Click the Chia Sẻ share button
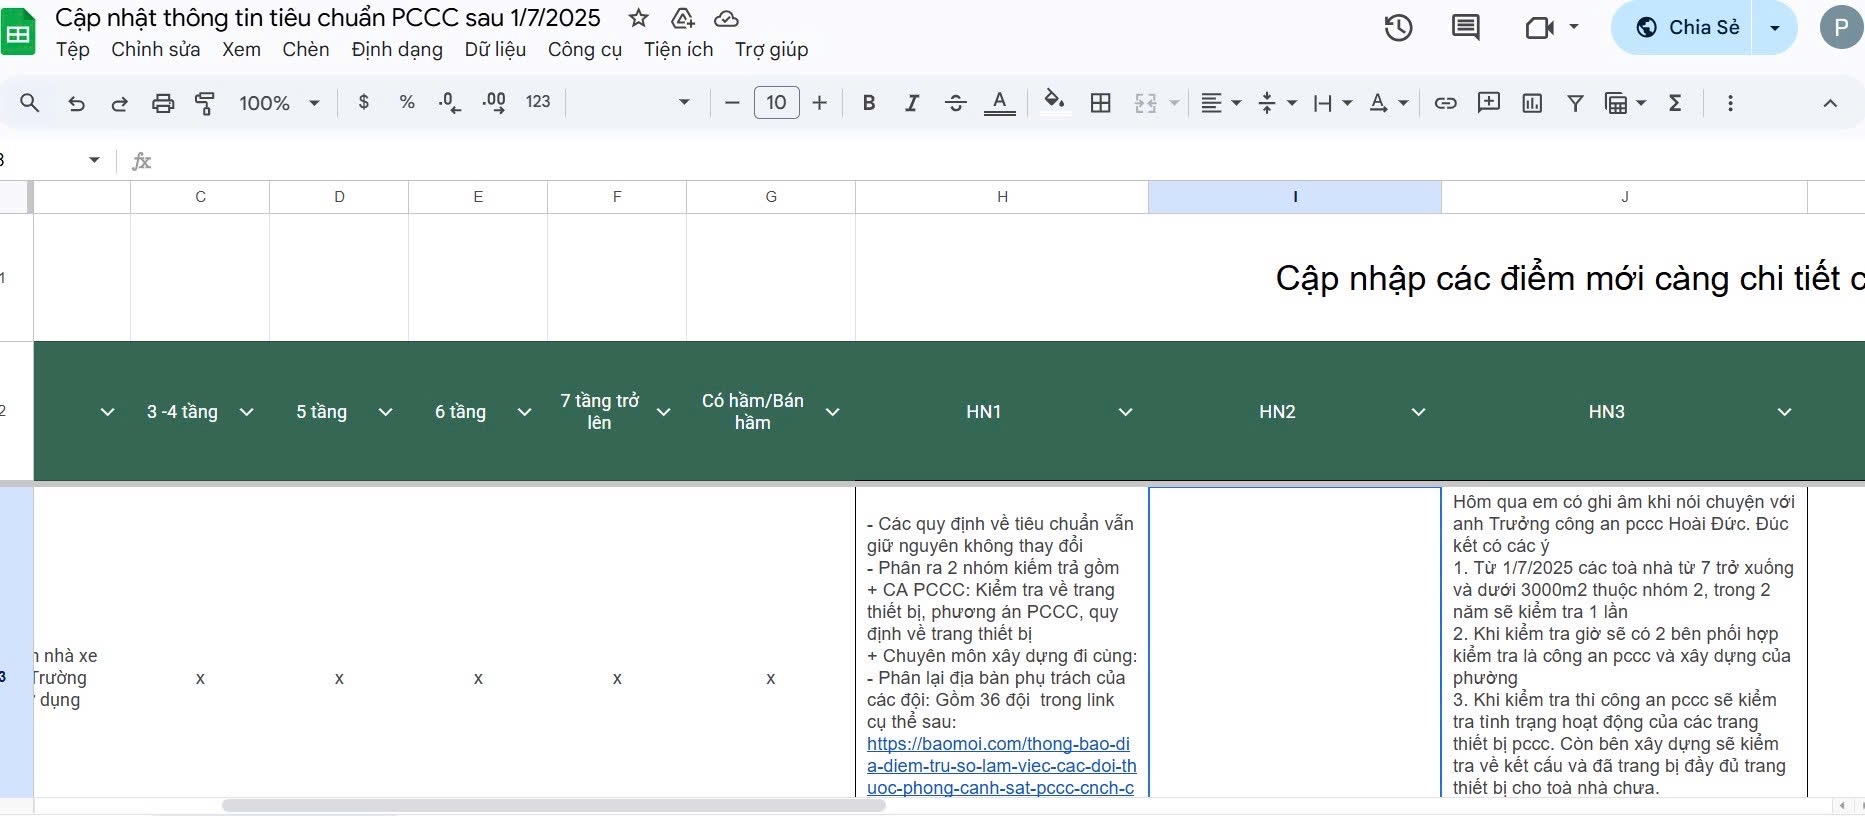 point(1689,28)
